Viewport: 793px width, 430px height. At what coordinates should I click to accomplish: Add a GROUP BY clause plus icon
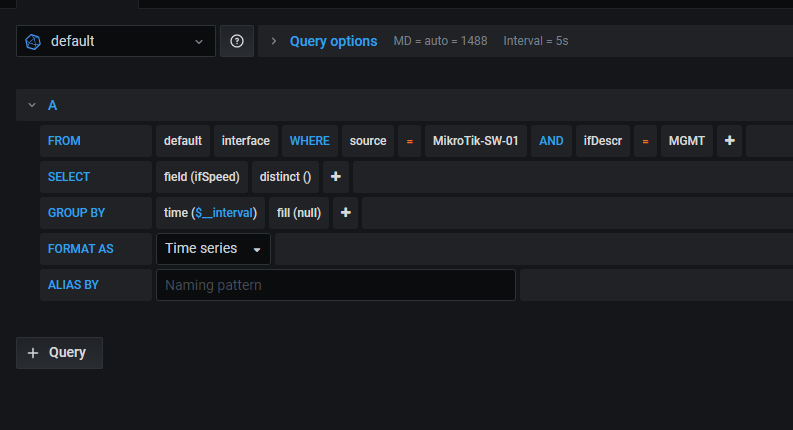(345, 212)
